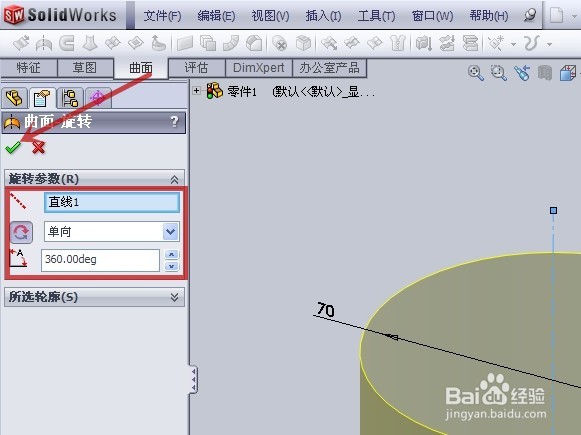
Task: Select the Filled Surface tool
Action: [x=136, y=43]
